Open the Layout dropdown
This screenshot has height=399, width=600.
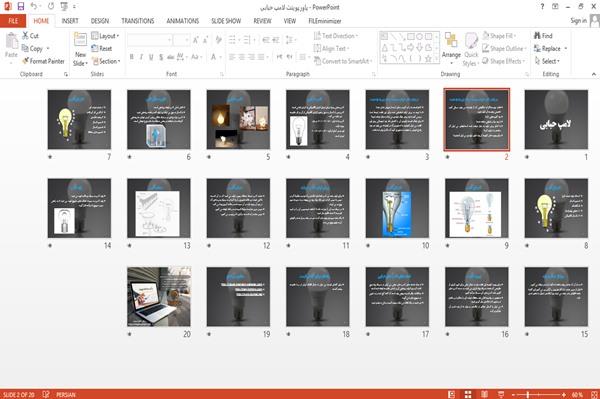[x=105, y=36]
